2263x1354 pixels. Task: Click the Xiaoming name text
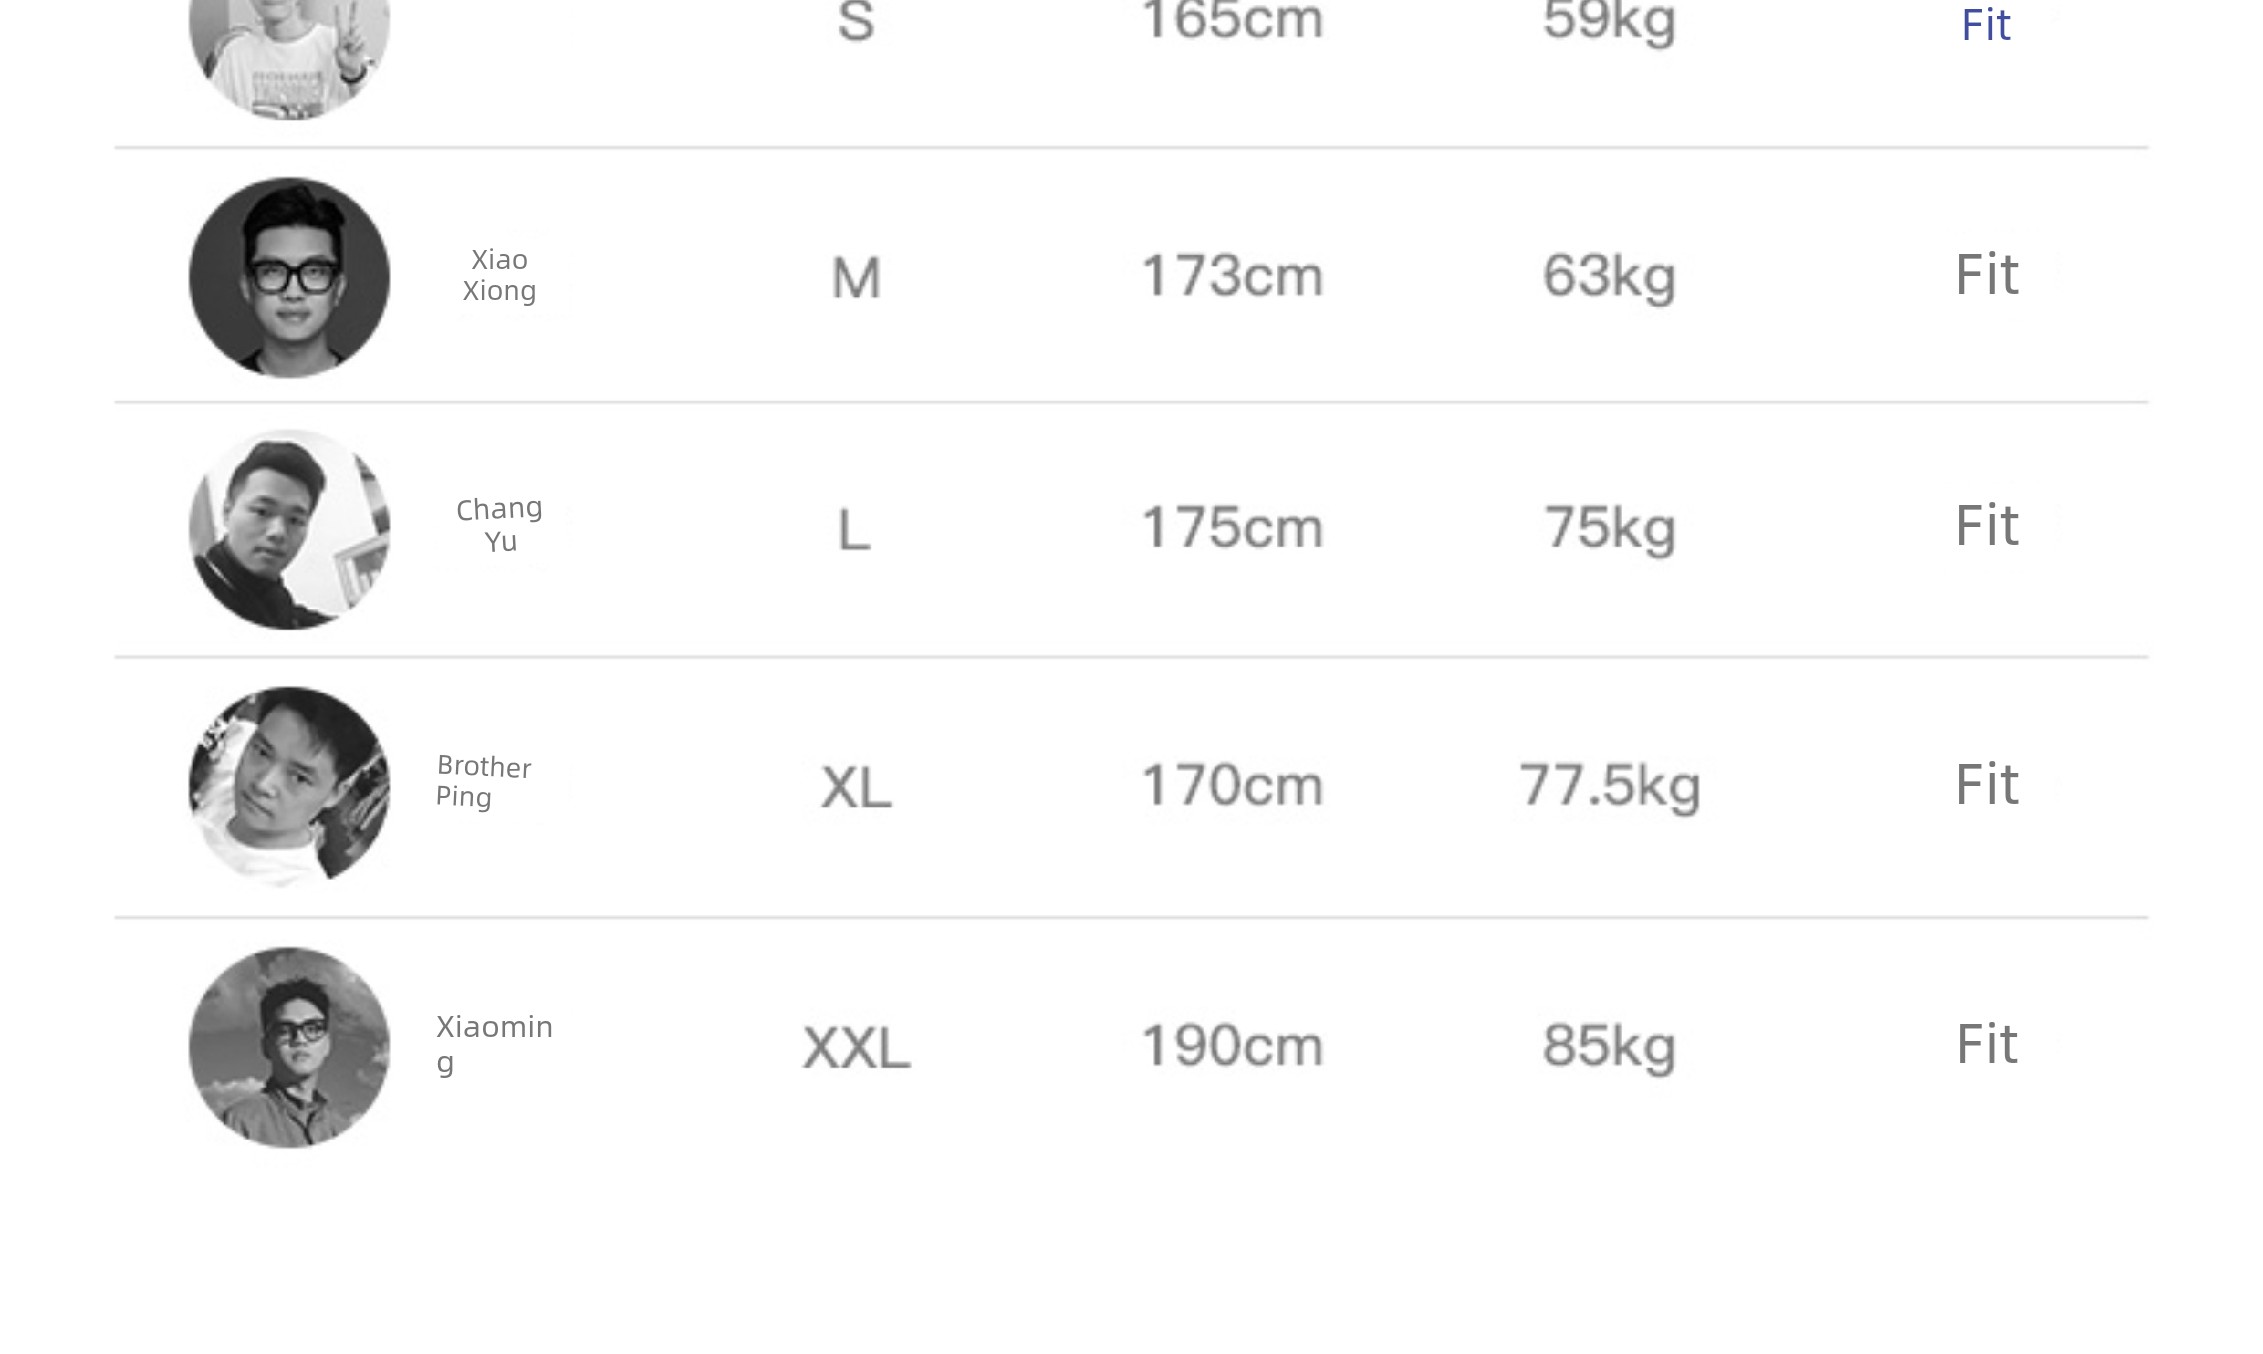[x=494, y=1043]
